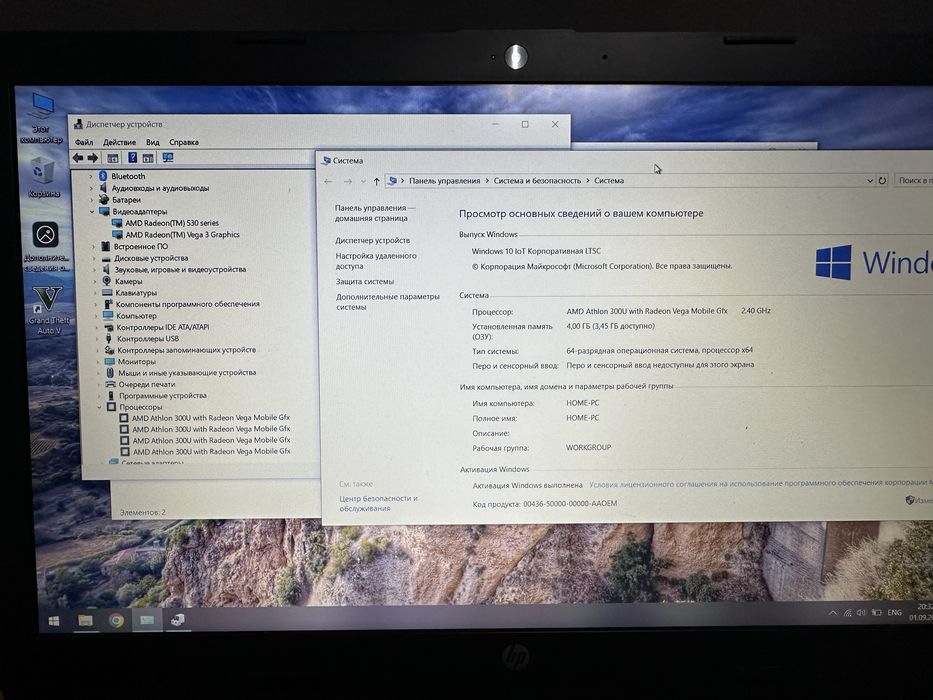
Task: Click the up arrow in Система window
Action: click(376, 181)
